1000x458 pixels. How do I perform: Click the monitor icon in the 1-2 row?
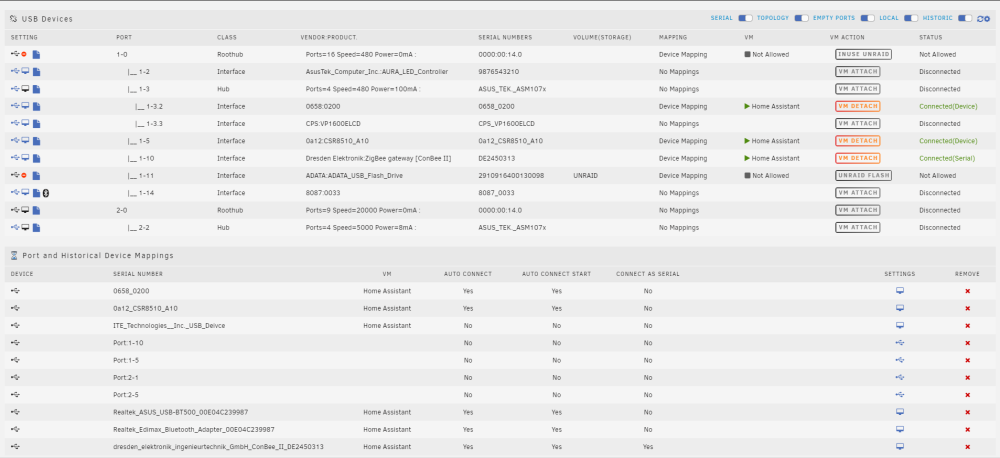pos(26,71)
